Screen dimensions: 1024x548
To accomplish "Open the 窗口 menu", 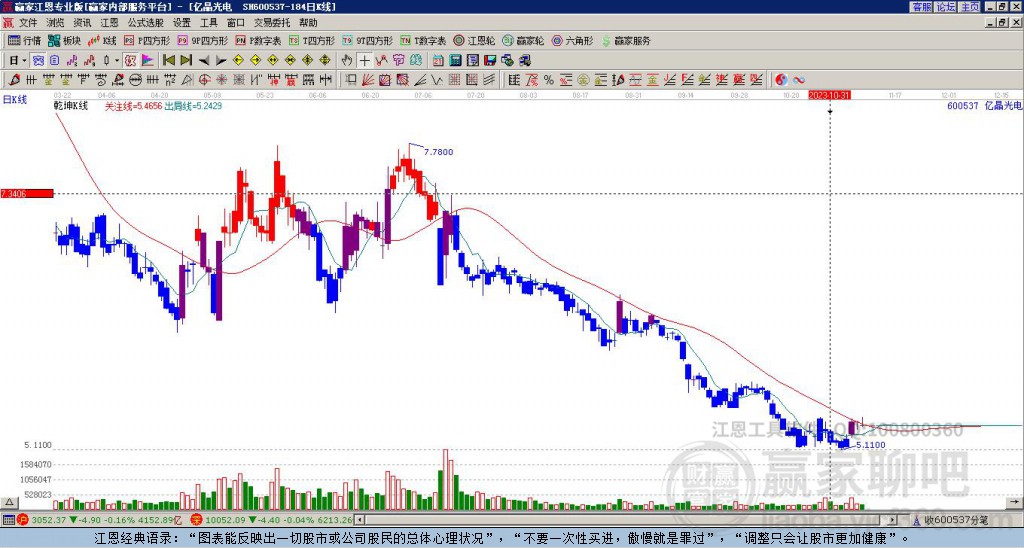I will tap(236, 23).
